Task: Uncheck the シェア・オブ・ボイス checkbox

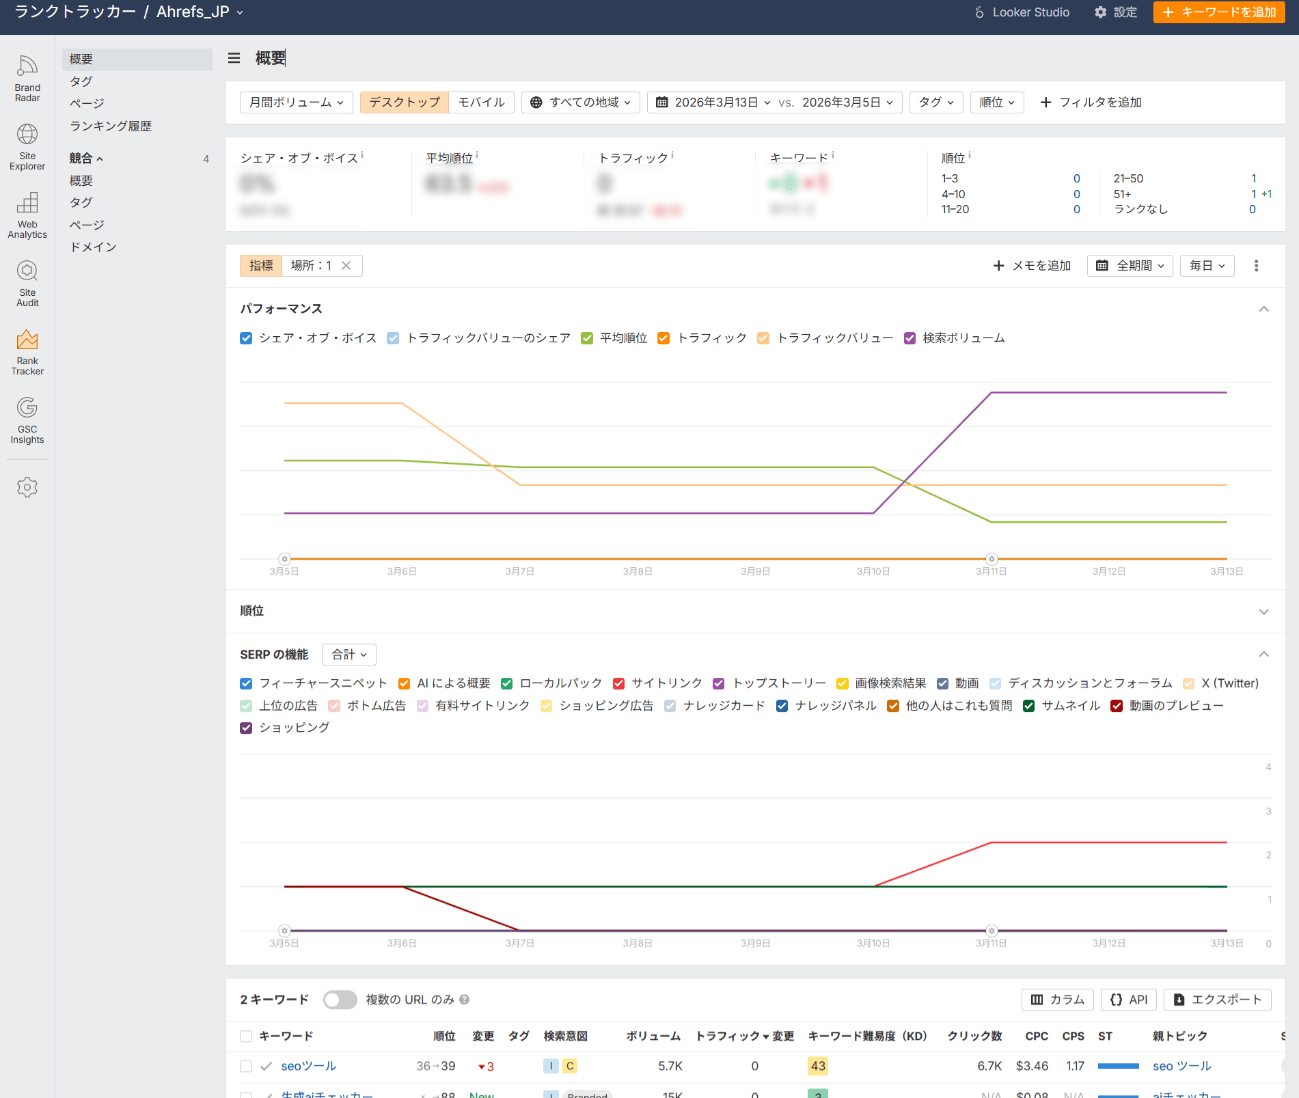Action: coord(246,338)
